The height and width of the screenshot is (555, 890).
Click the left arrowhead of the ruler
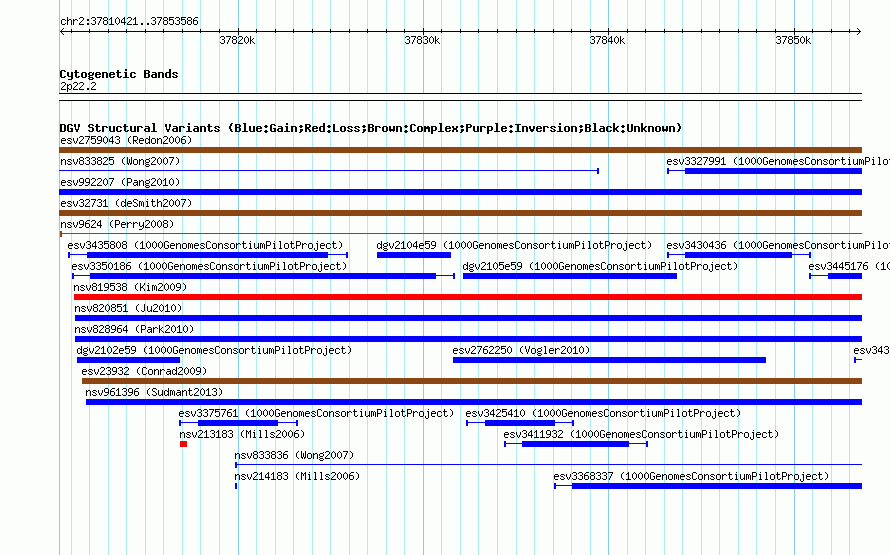(x=62, y=31)
